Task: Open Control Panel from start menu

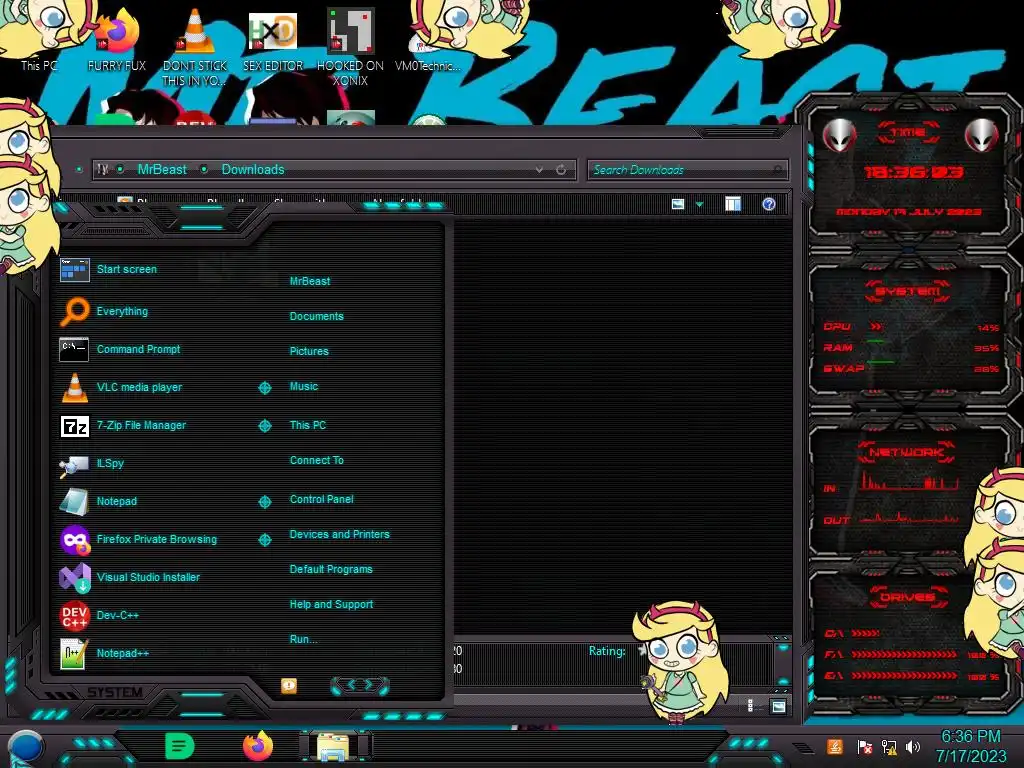Action: [321, 500]
